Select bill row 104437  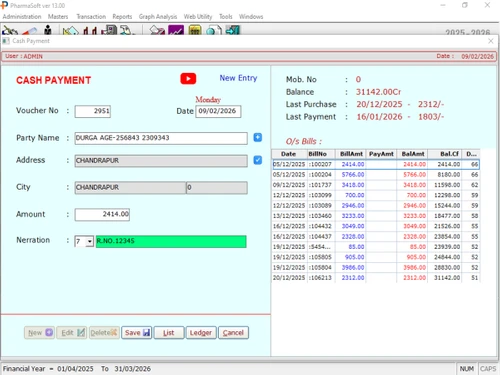(x=376, y=237)
